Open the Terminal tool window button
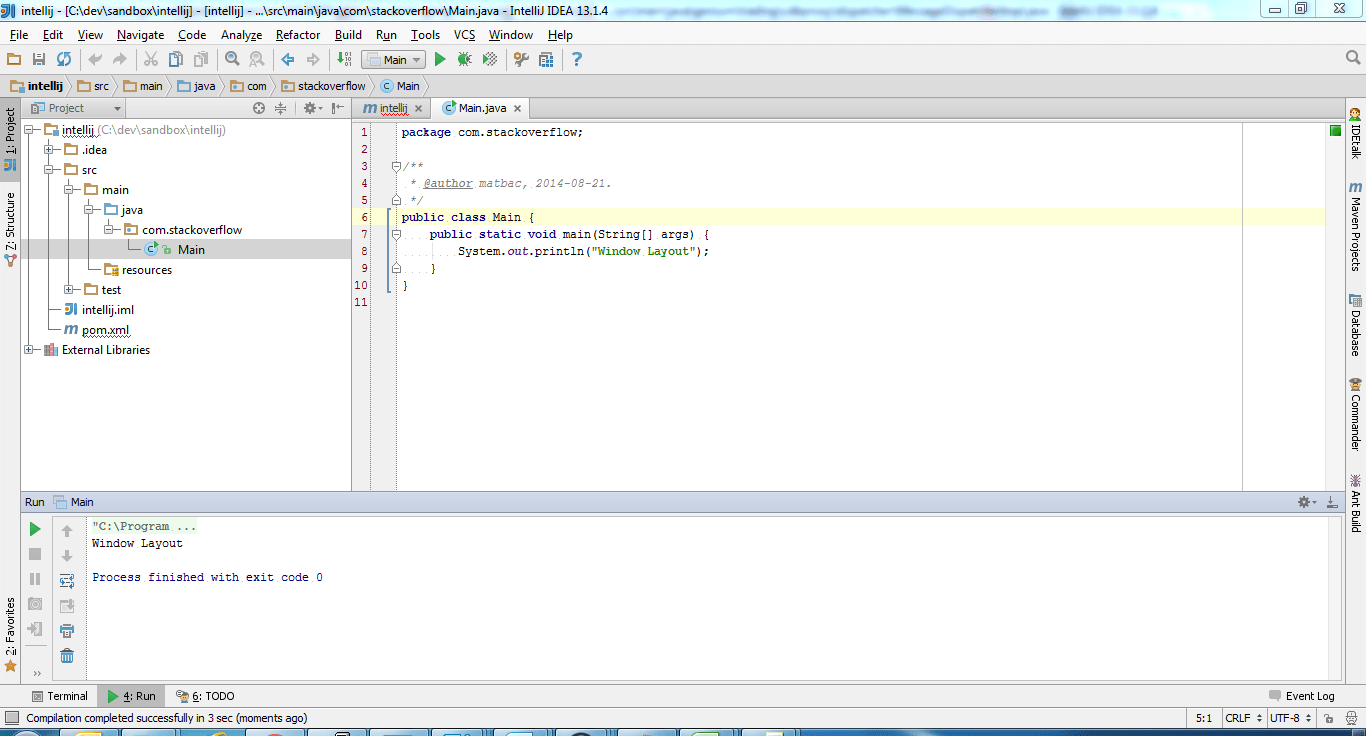Image resolution: width=1366 pixels, height=736 pixels. (x=59, y=696)
